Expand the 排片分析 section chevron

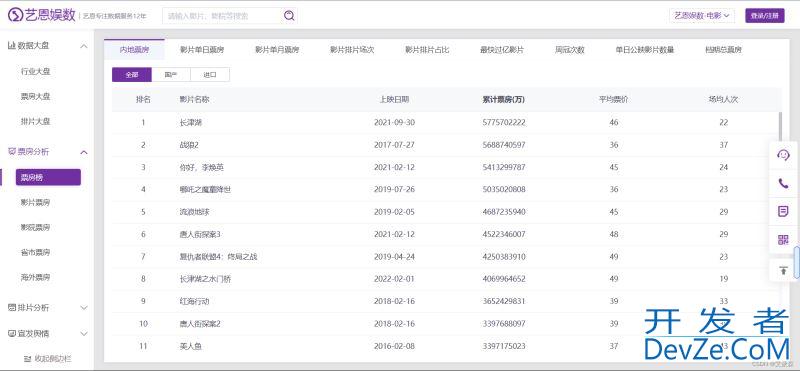pyautogui.click(x=84, y=308)
